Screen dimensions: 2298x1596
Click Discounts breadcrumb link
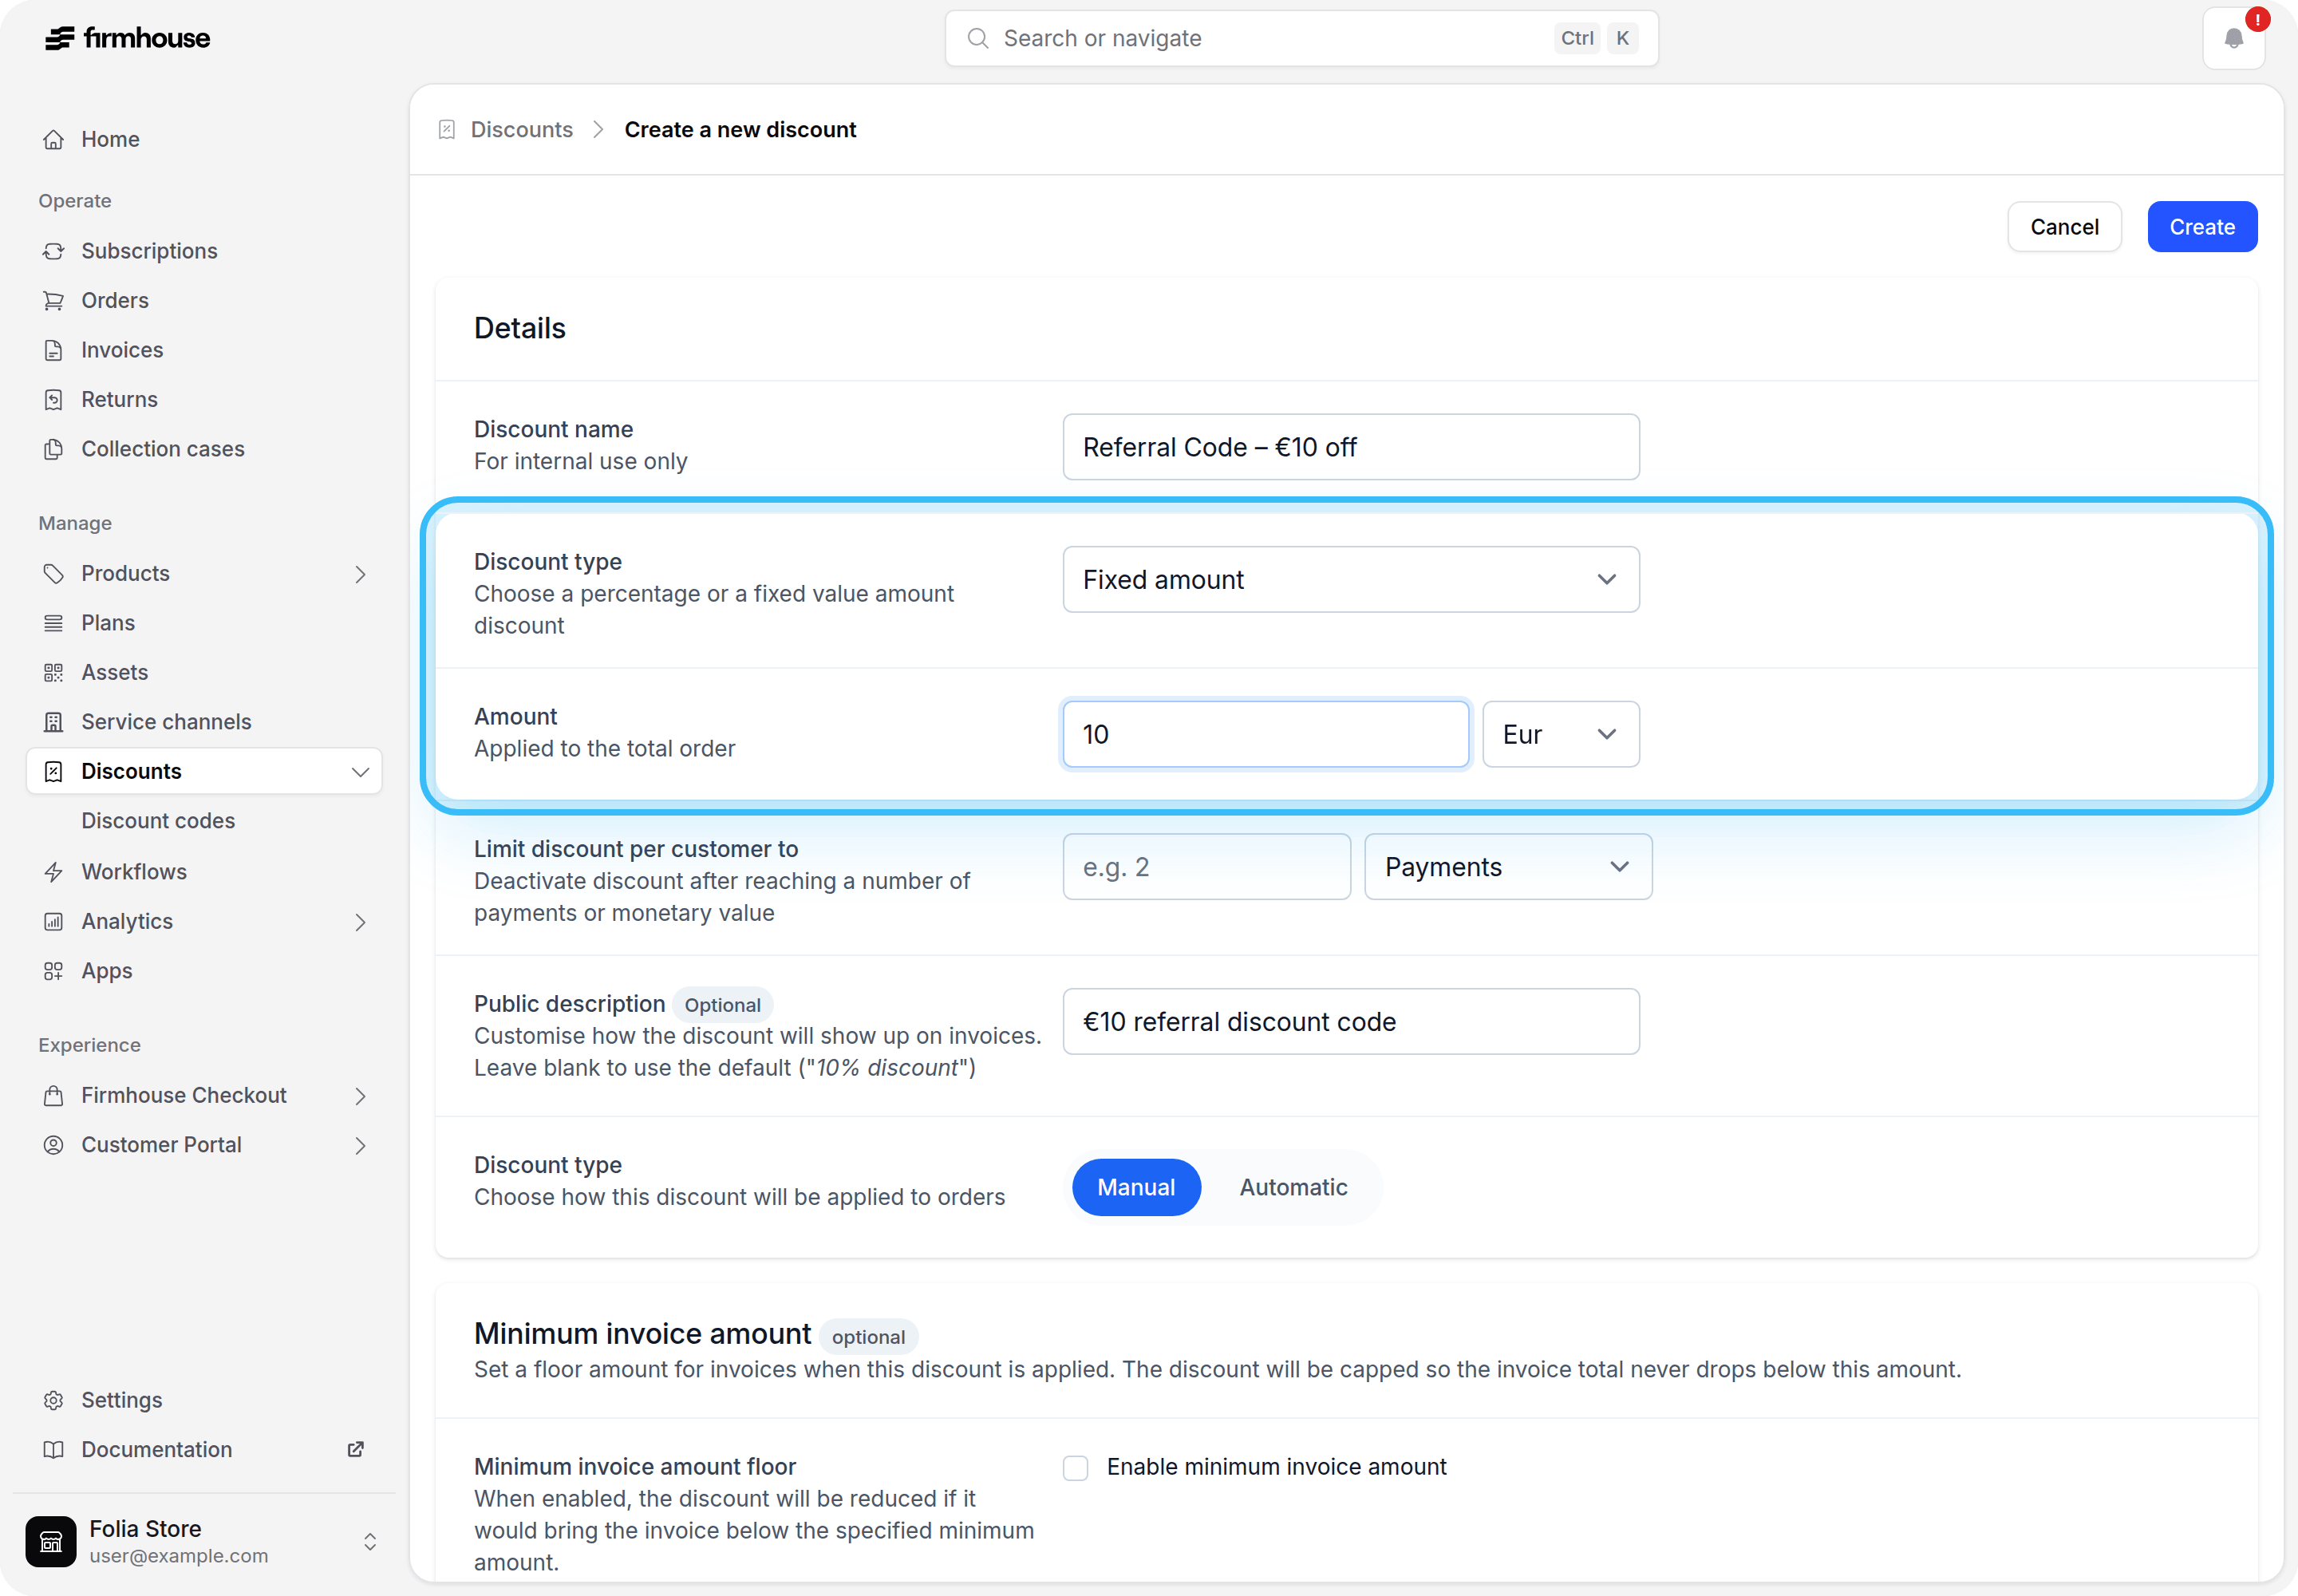pos(521,130)
